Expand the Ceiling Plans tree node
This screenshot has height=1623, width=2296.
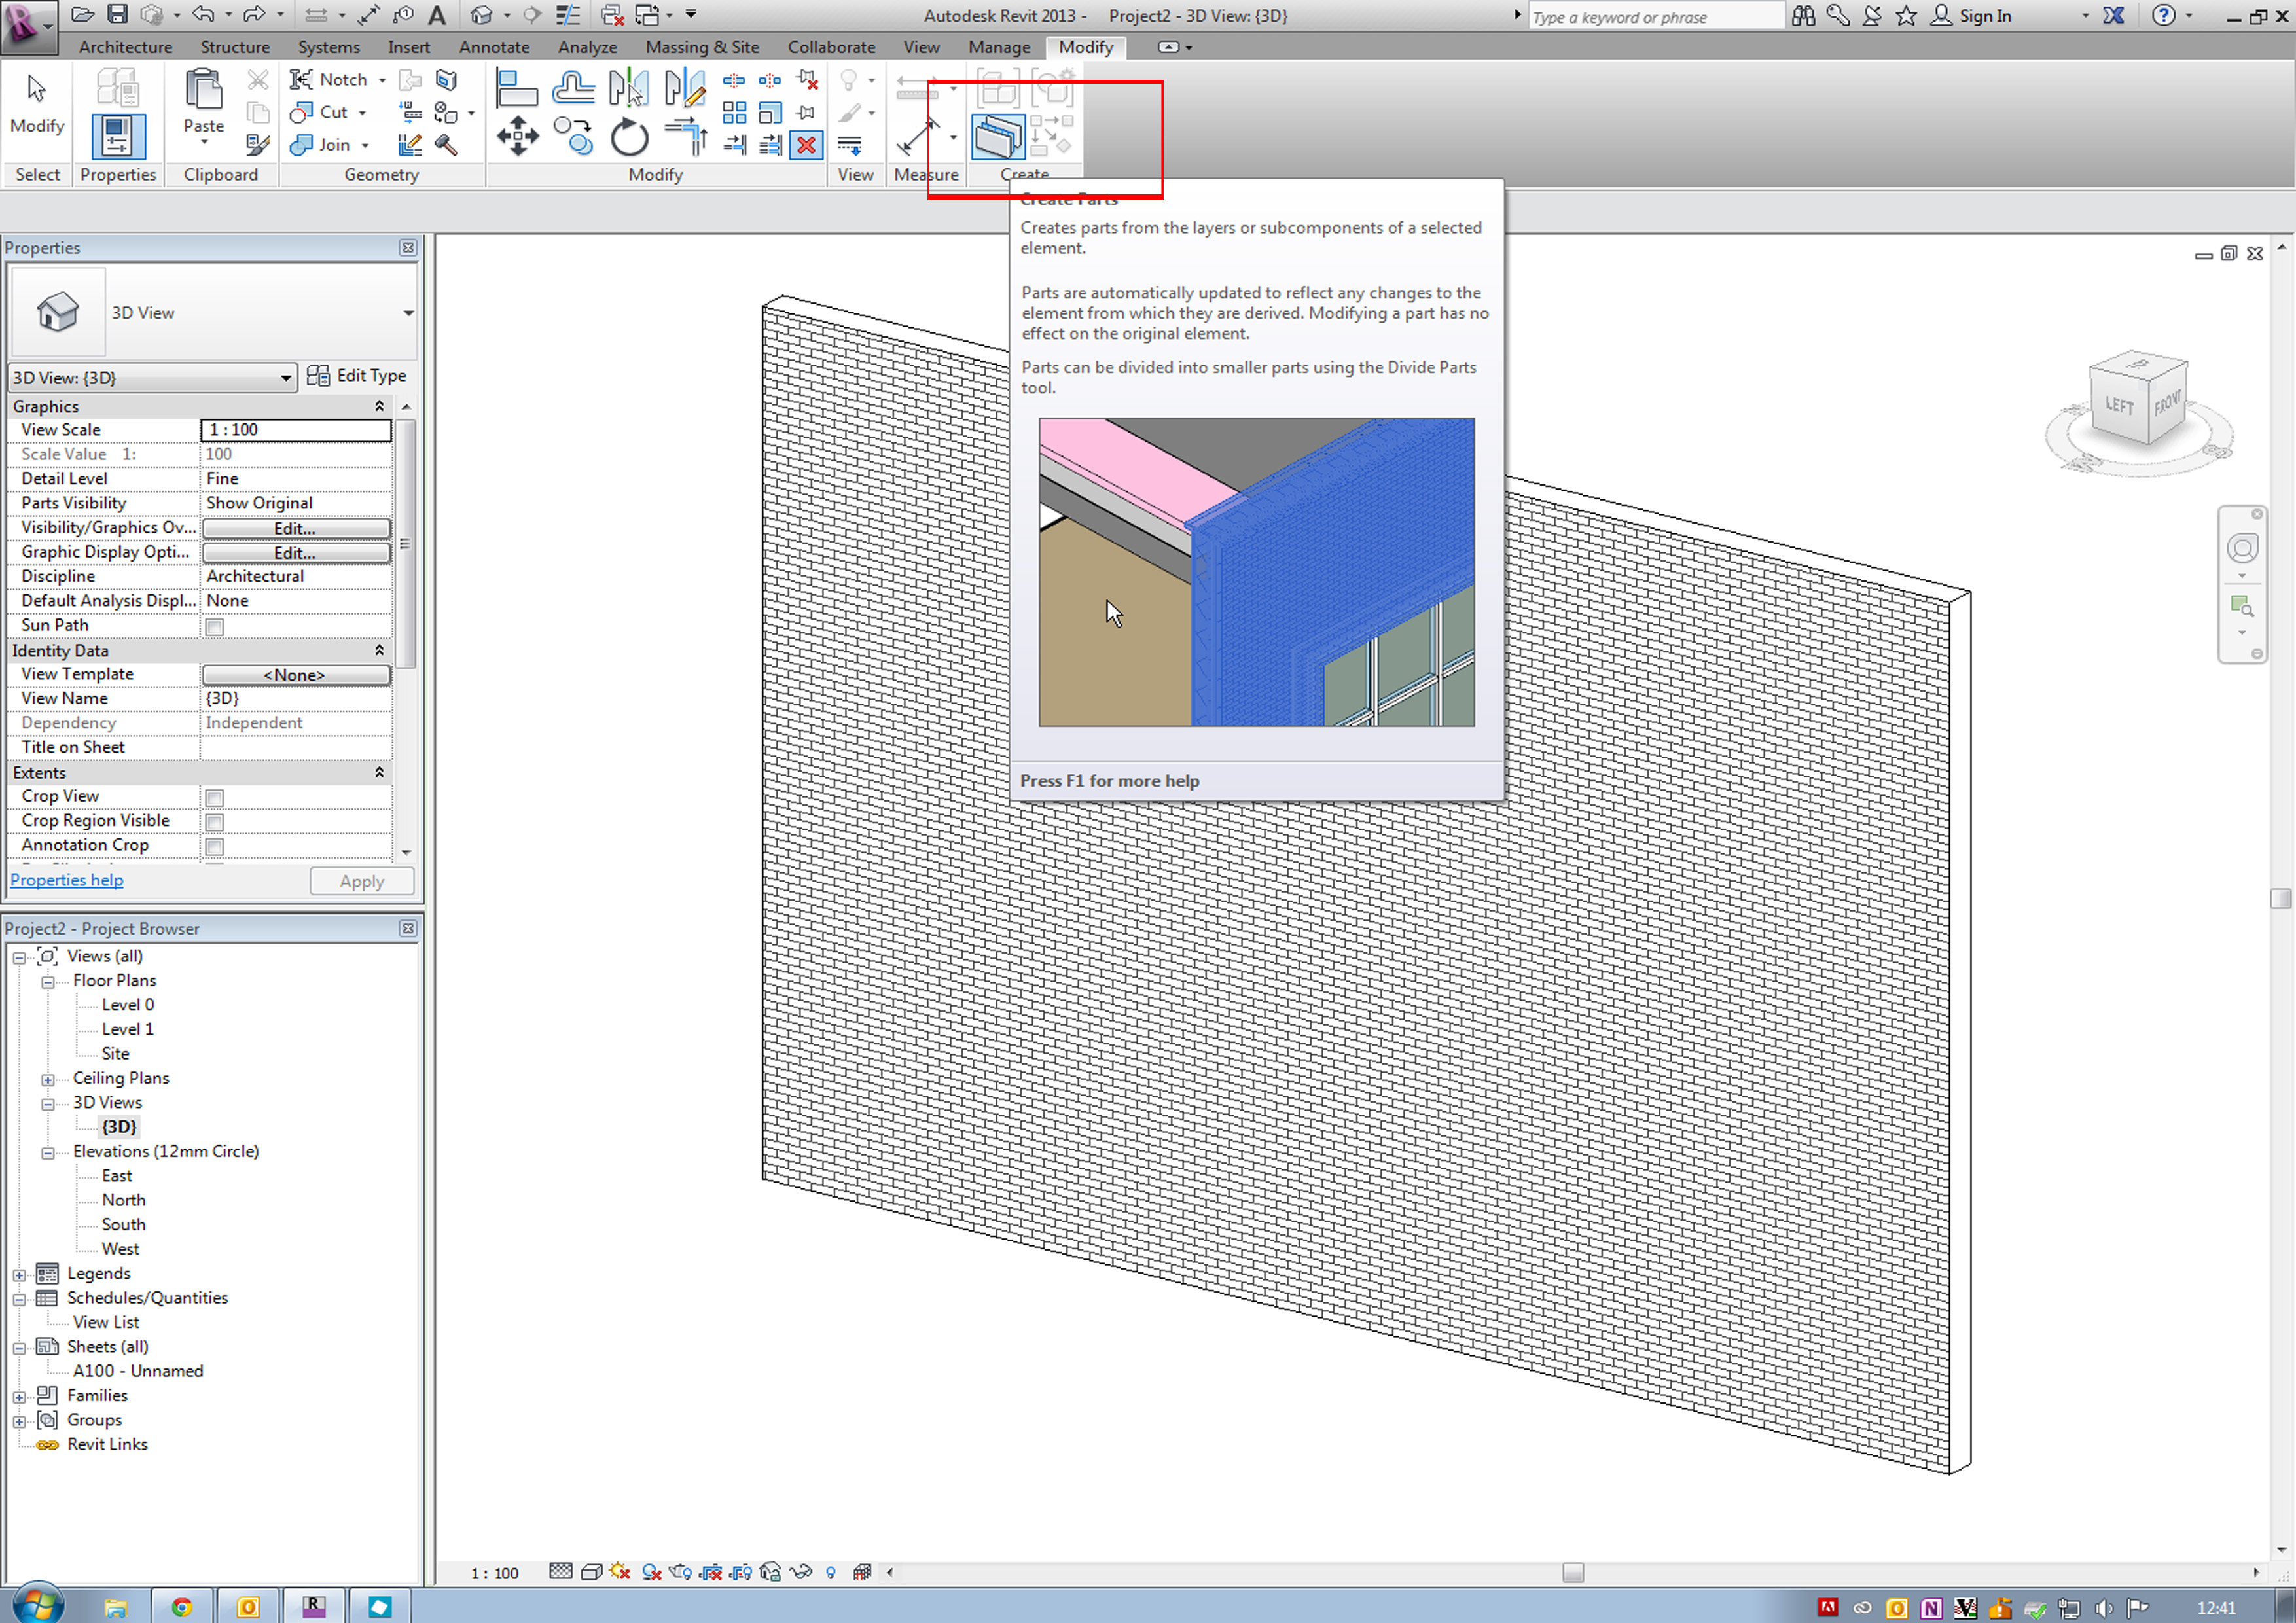(48, 1080)
